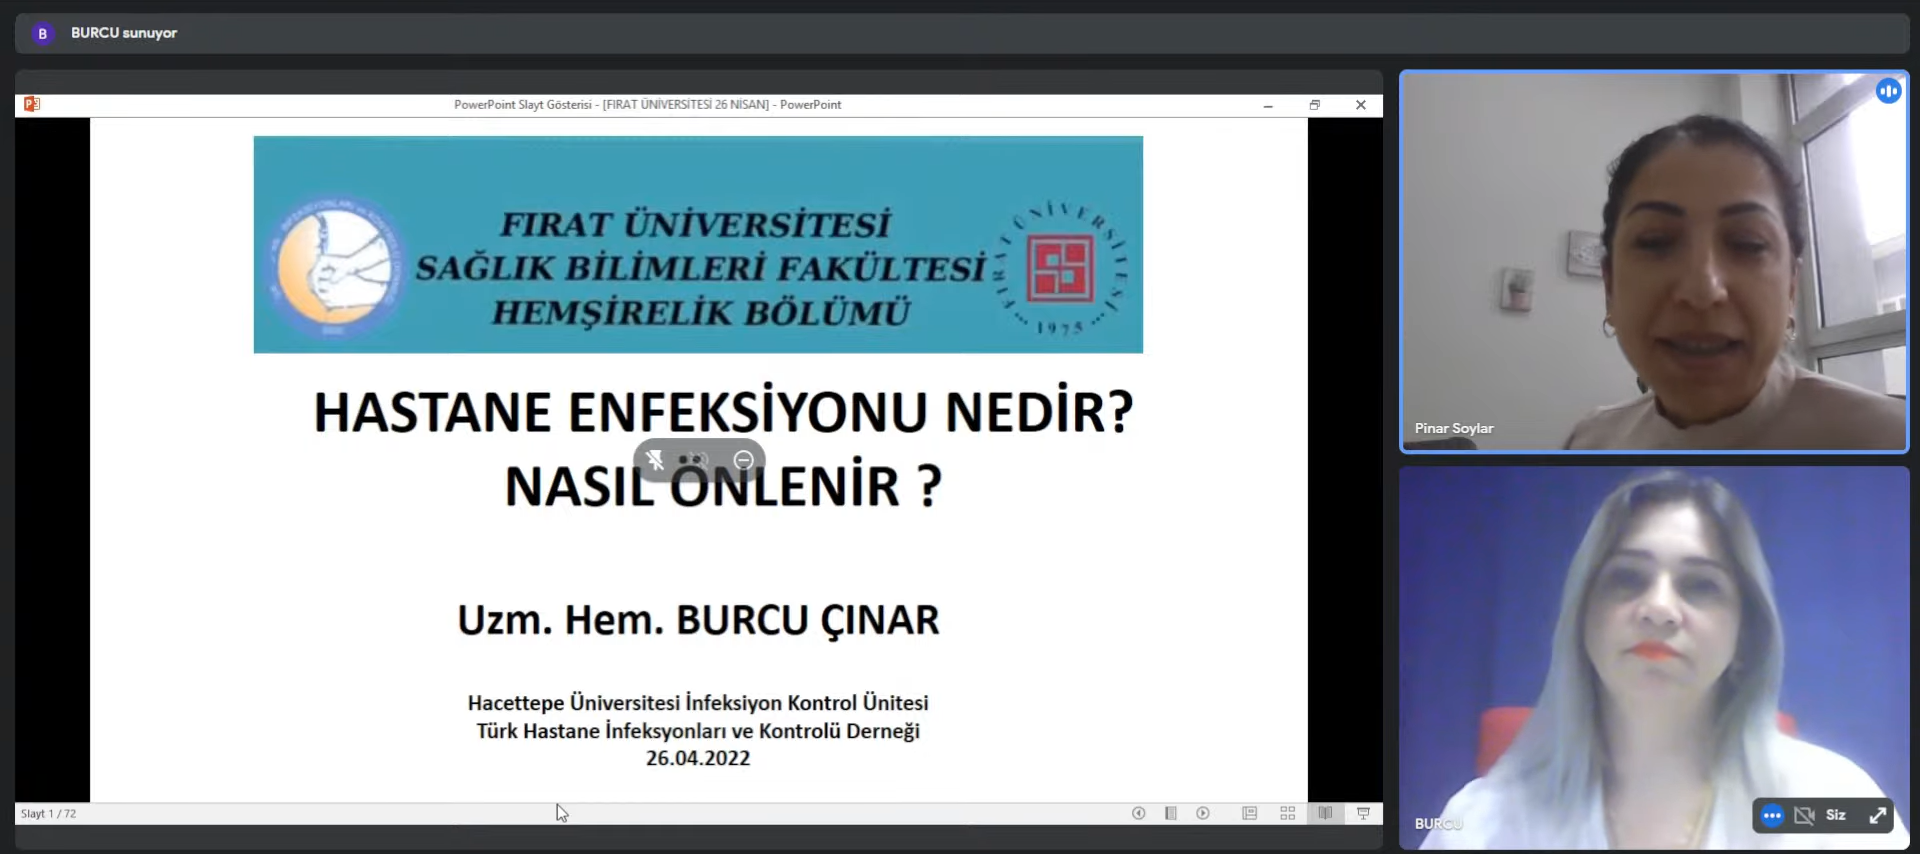Expand self-view tile with the arrows icon

(1878, 815)
